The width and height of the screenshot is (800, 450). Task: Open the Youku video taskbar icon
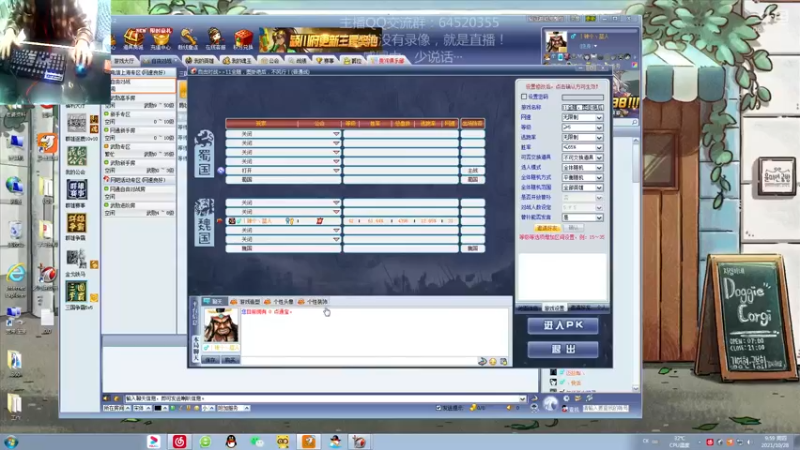click(x=154, y=441)
